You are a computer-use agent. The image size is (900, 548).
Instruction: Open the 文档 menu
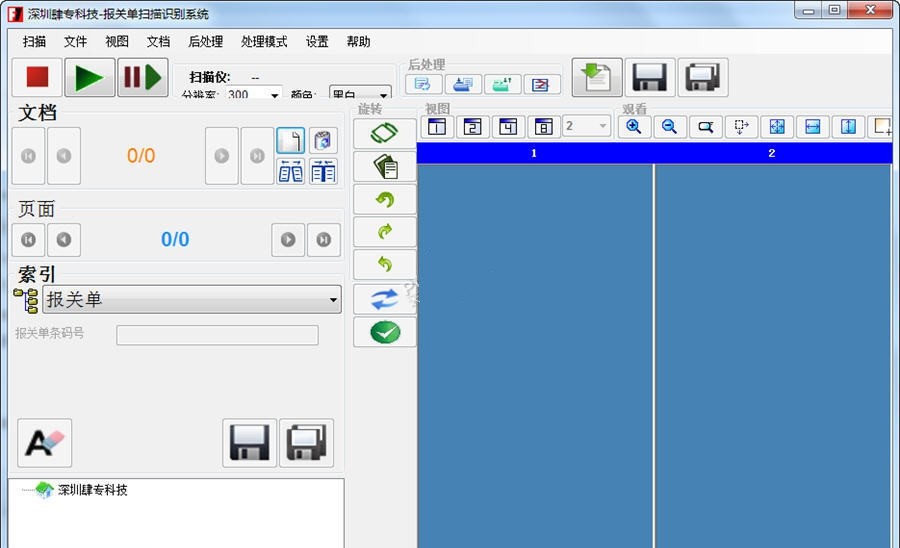[x=158, y=41]
